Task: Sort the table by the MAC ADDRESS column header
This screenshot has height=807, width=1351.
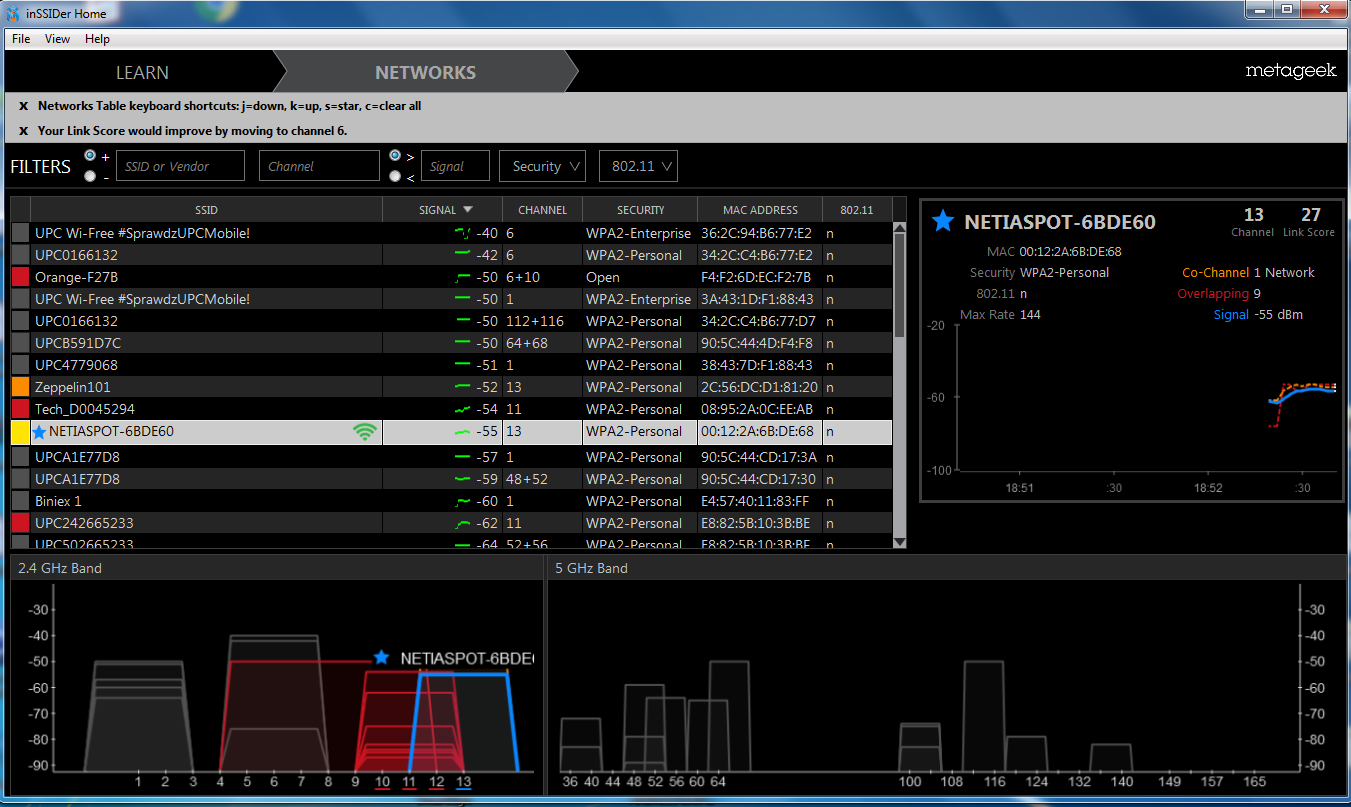Action: point(760,210)
